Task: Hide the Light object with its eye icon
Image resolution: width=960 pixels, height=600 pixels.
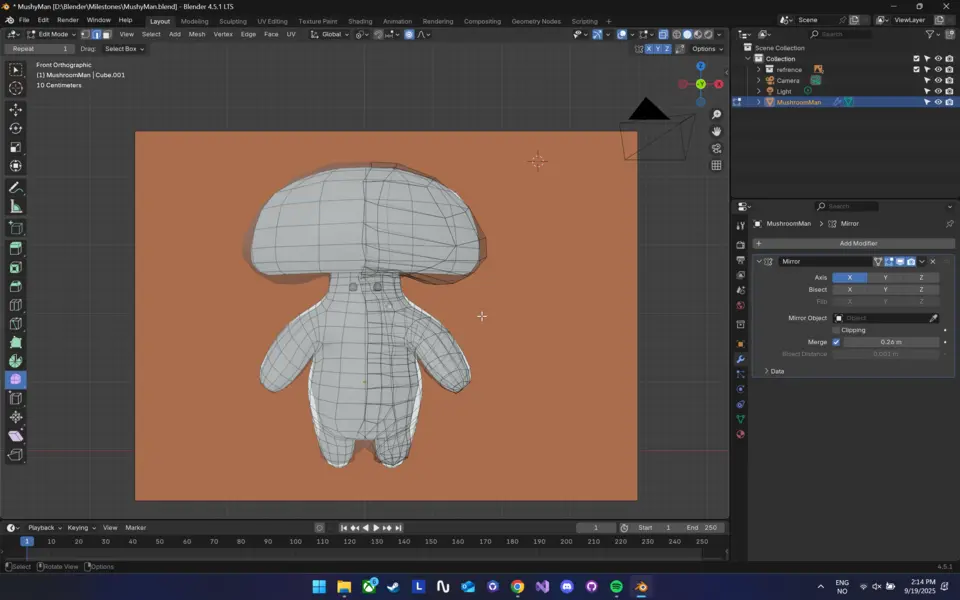Action: (x=938, y=91)
